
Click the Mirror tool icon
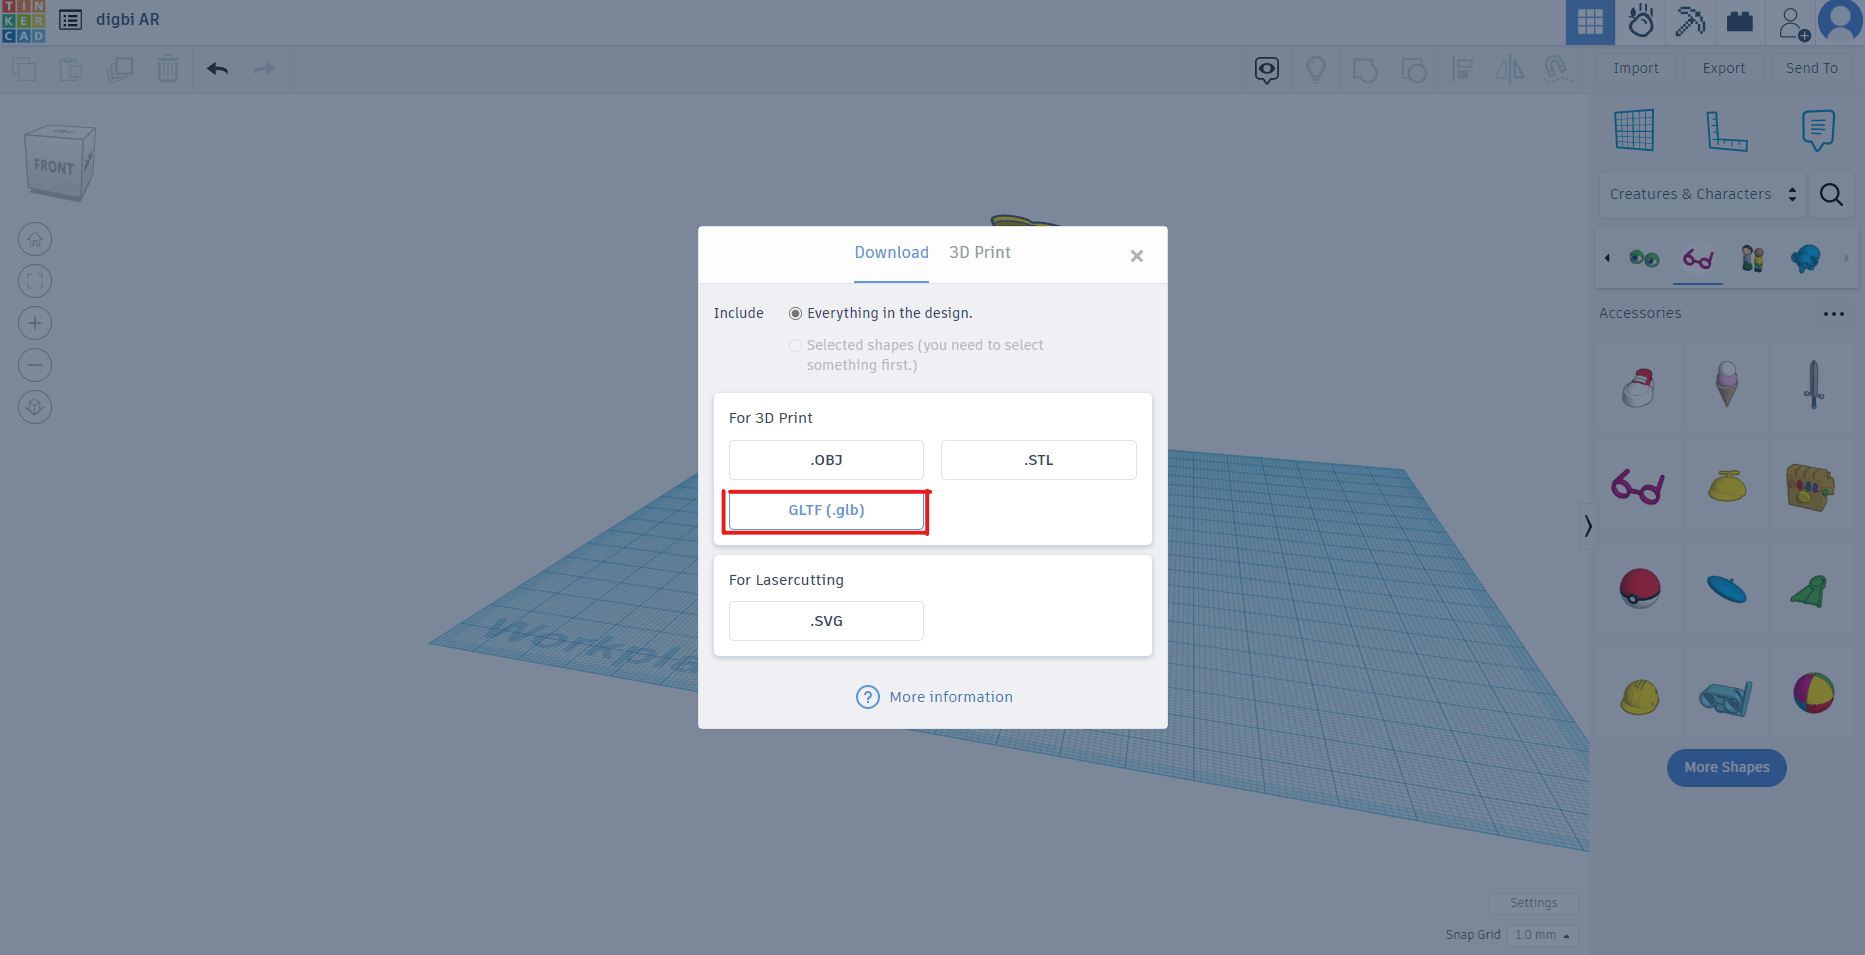tap(1509, 69)
